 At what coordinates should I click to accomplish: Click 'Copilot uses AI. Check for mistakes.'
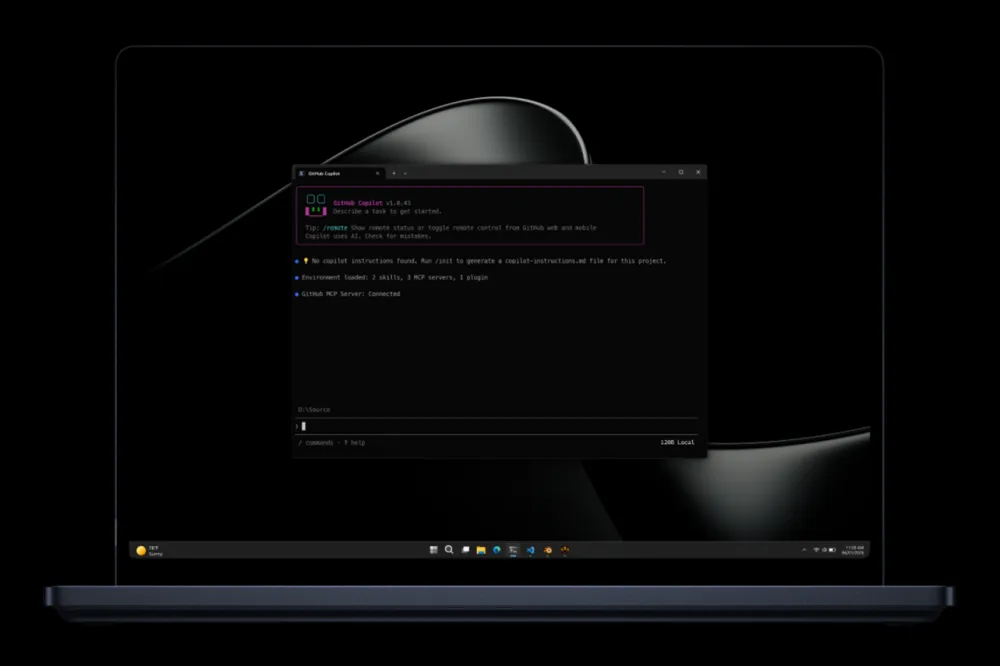tap(368, 236)
